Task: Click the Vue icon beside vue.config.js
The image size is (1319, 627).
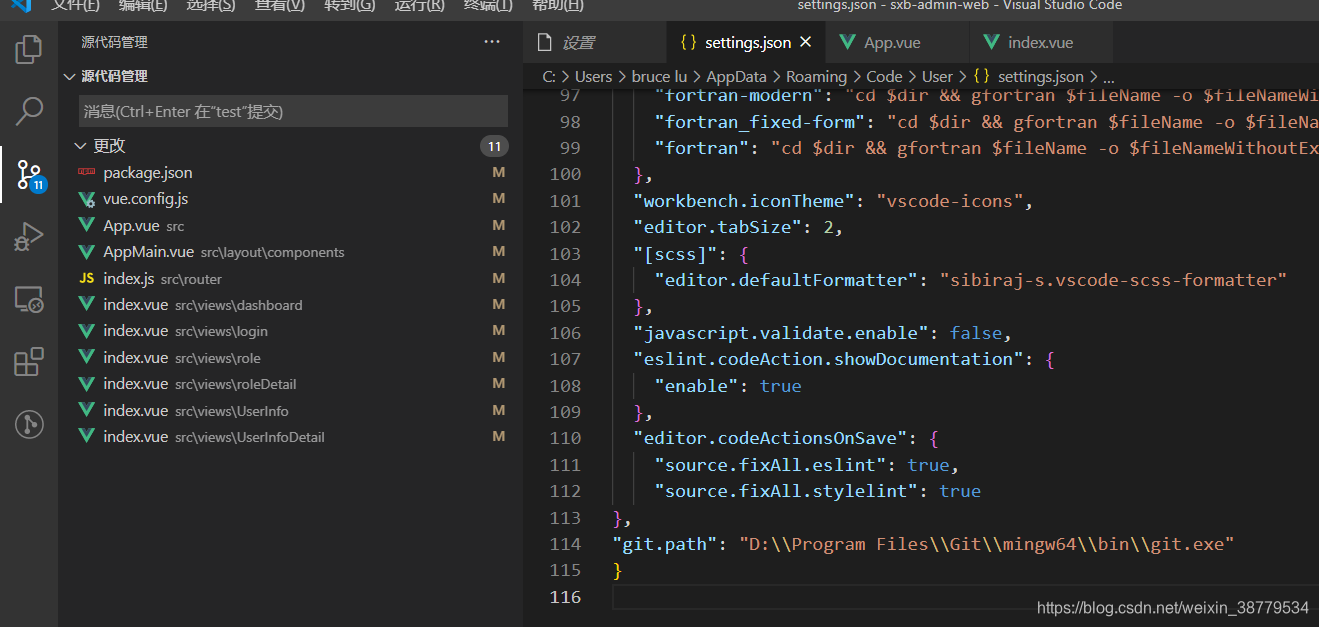Action: pyautogui.click(x=86, y=199)
